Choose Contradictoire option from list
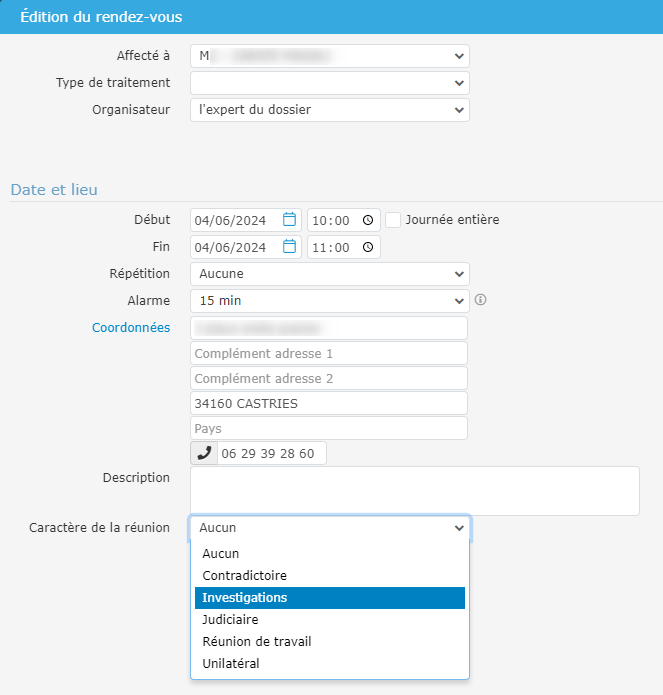Viewport: 663px width, 695px height. point(329,576)
